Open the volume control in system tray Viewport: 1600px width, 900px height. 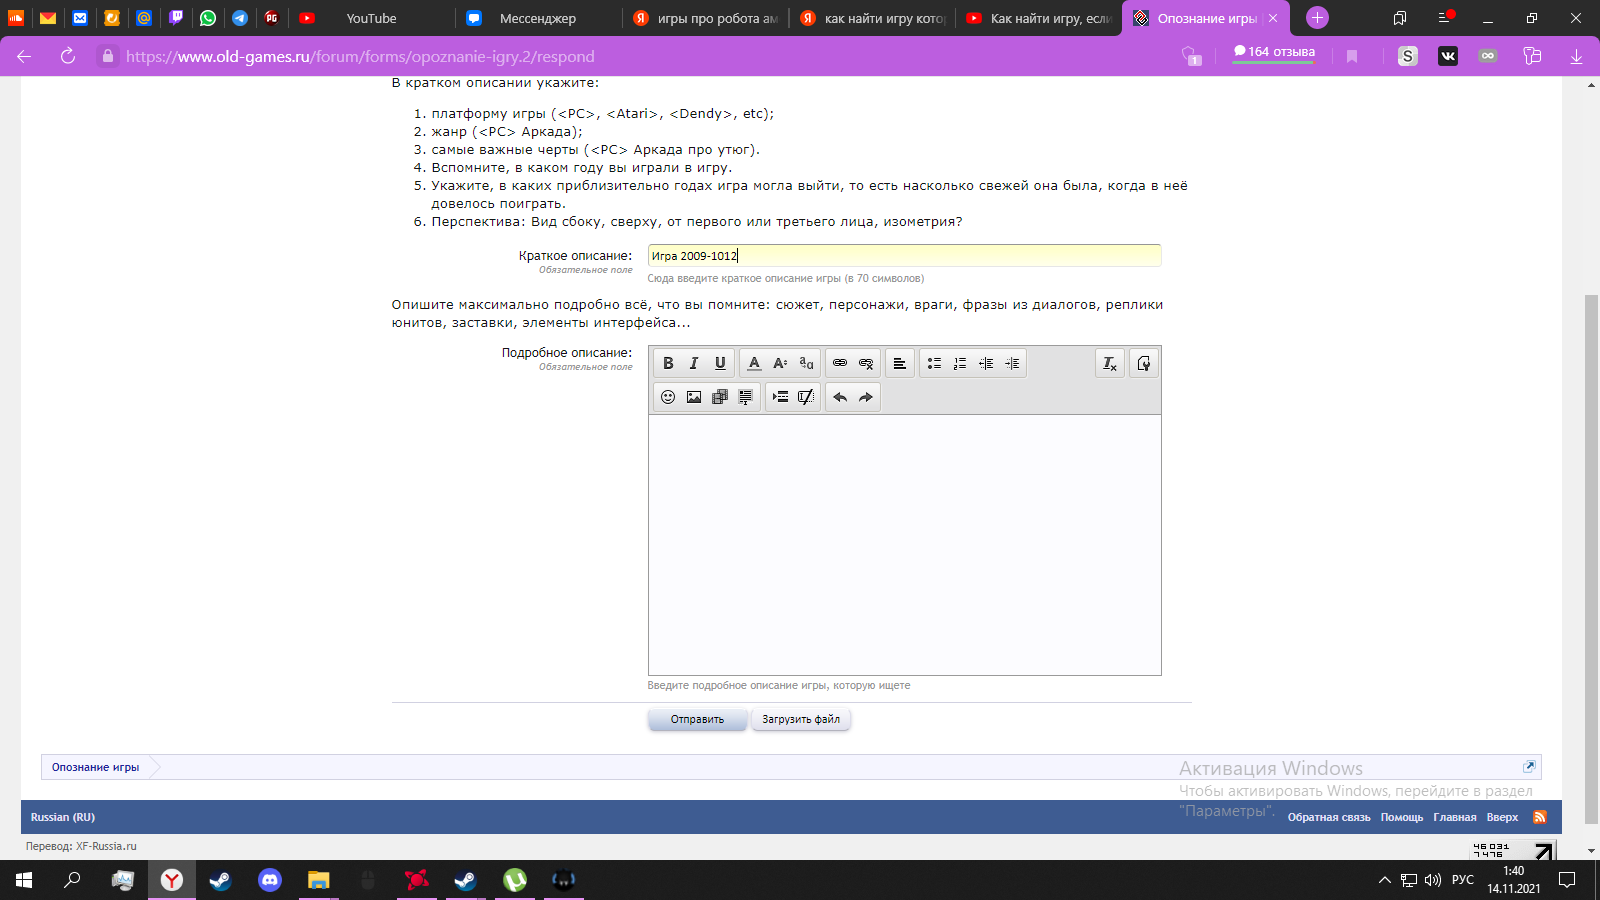pyautogui.click(x=1433, y=880)
